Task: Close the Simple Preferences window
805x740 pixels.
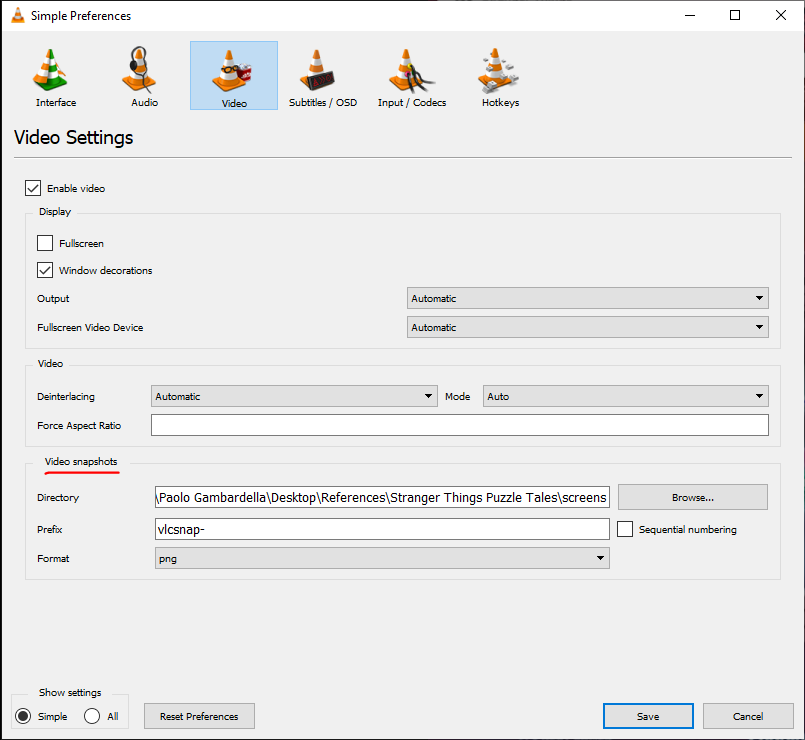Action: click(x=781, y=15)
